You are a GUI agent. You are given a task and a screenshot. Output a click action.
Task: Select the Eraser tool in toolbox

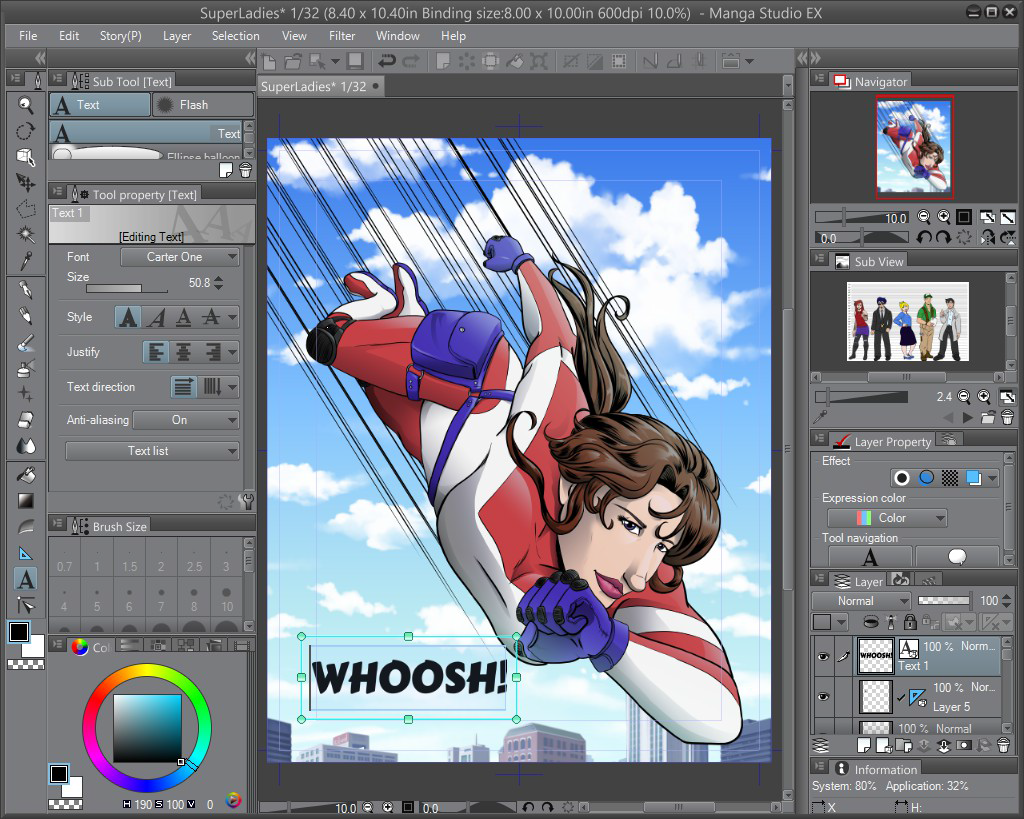click(x=26, y=420)
